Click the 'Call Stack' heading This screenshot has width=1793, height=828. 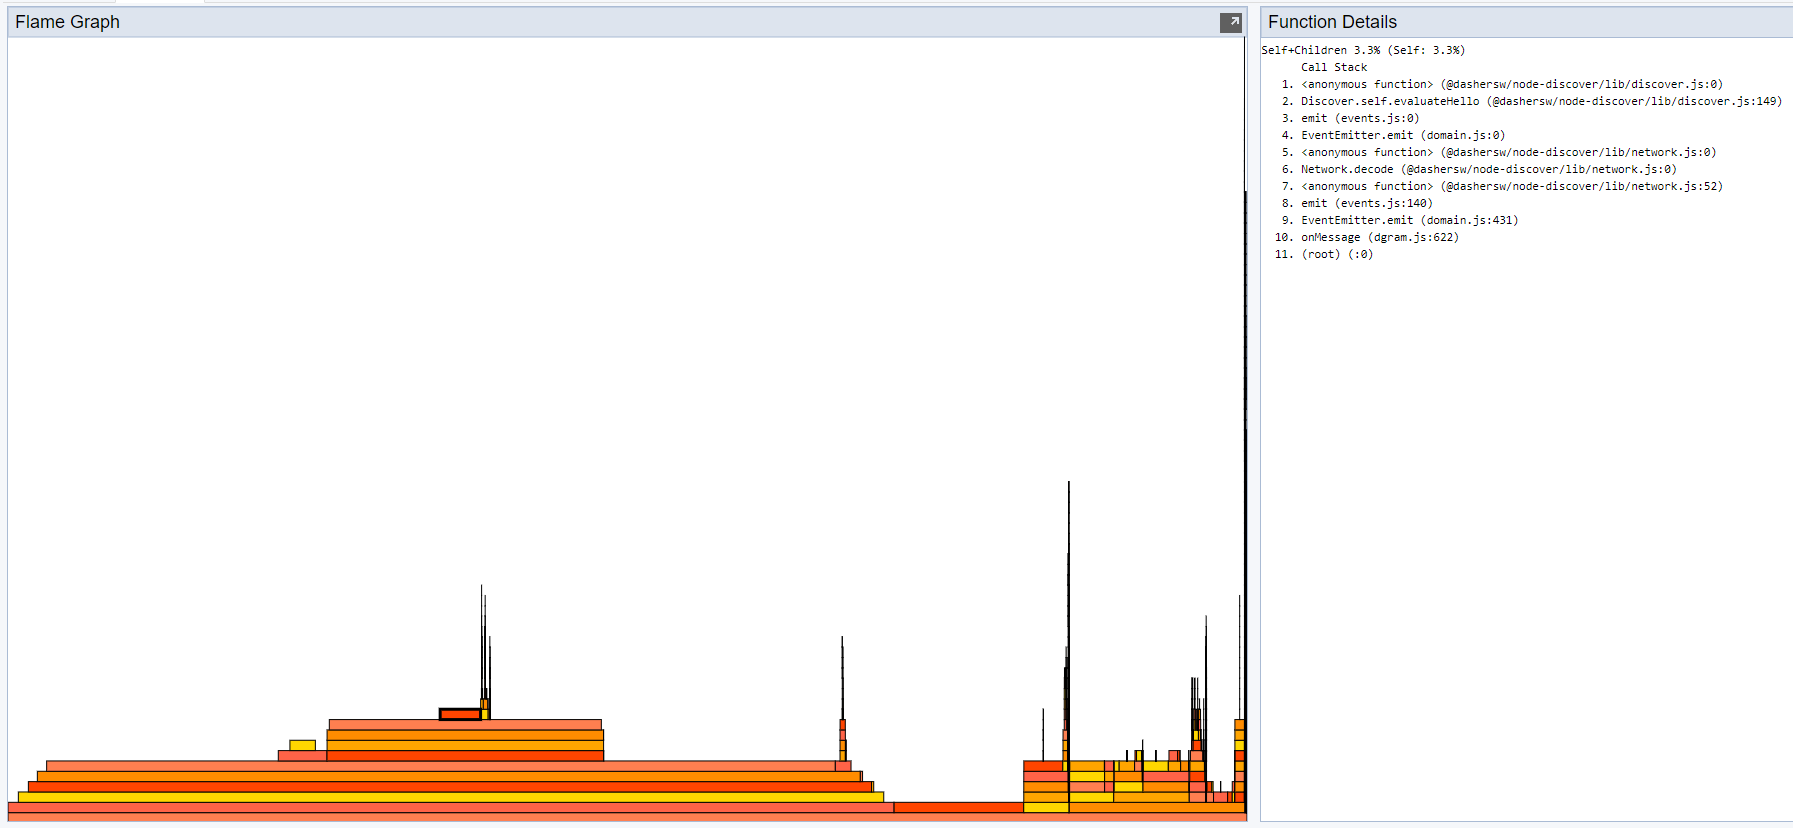[1334, 67]
